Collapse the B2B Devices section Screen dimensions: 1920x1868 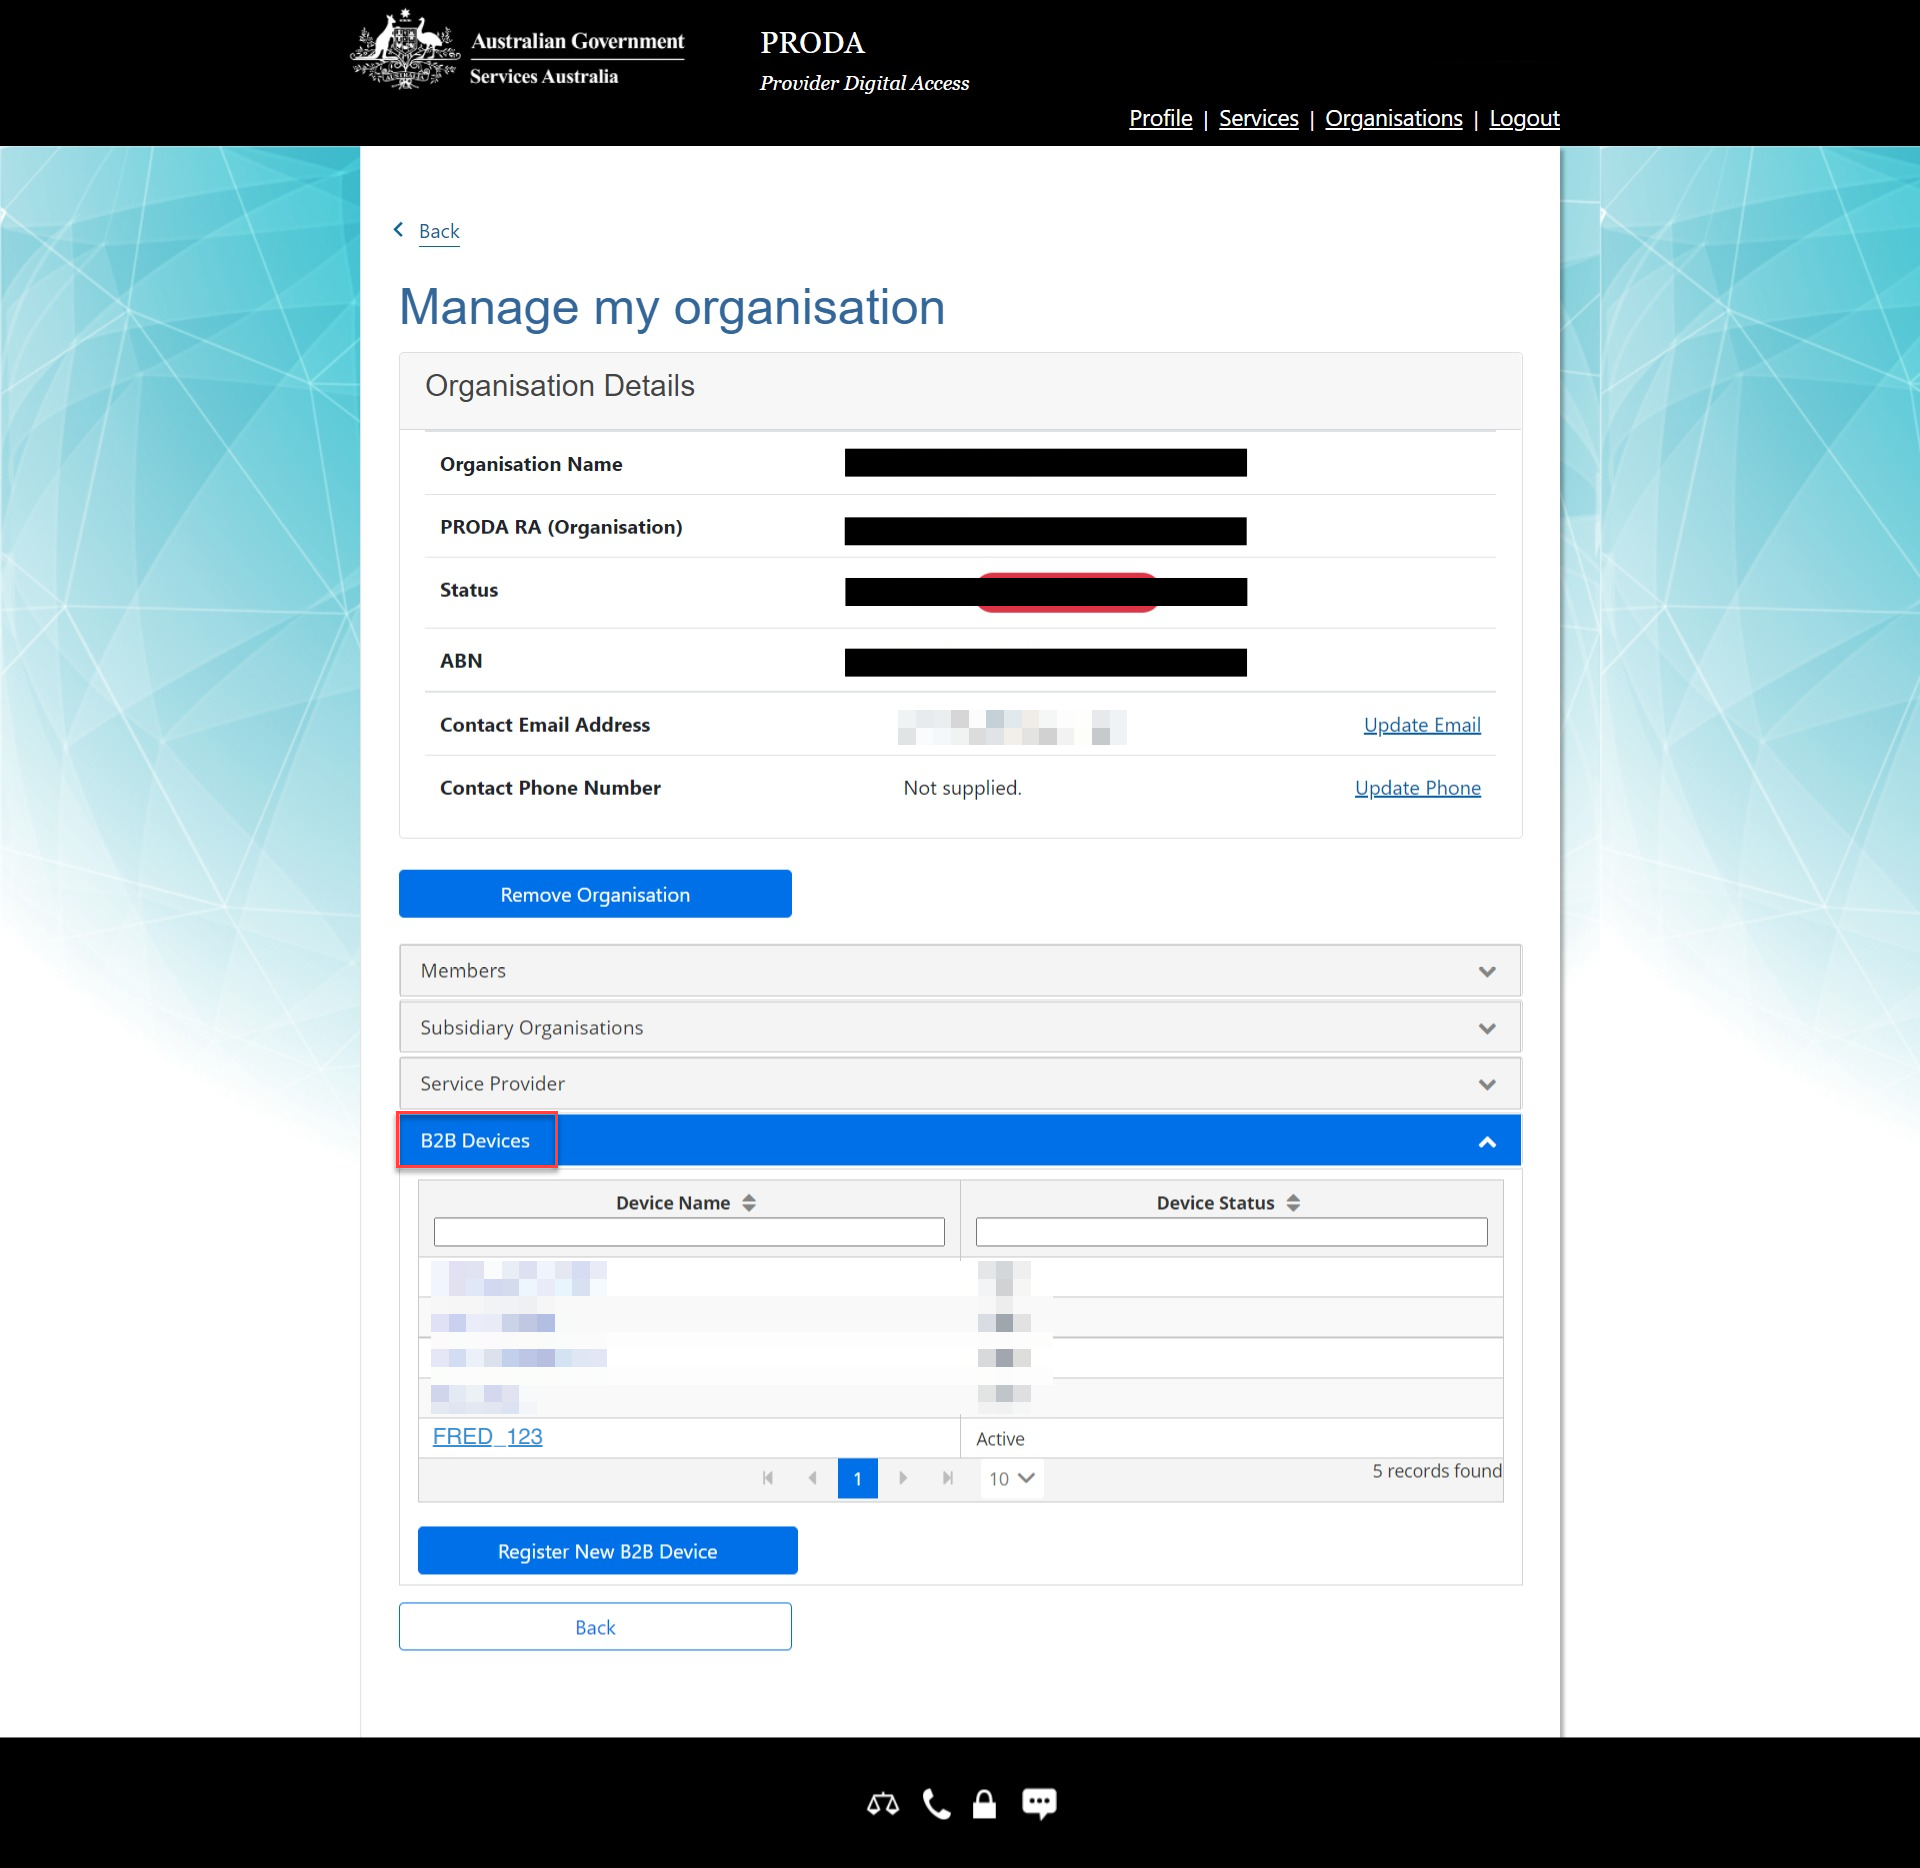click(x=960, y=1141)
